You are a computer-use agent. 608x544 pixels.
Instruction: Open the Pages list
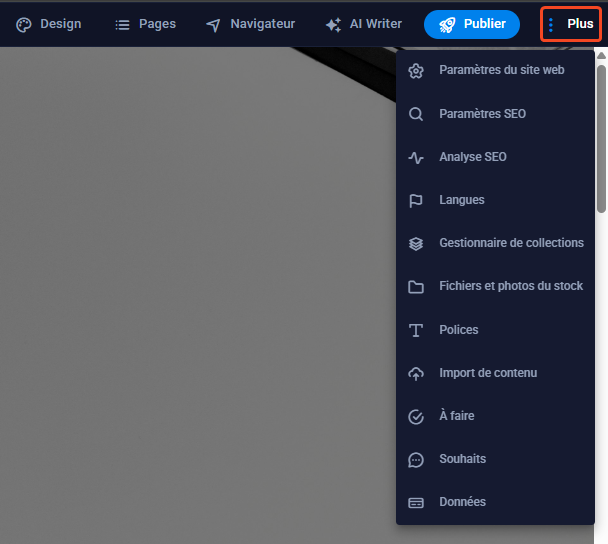(145, 24)
